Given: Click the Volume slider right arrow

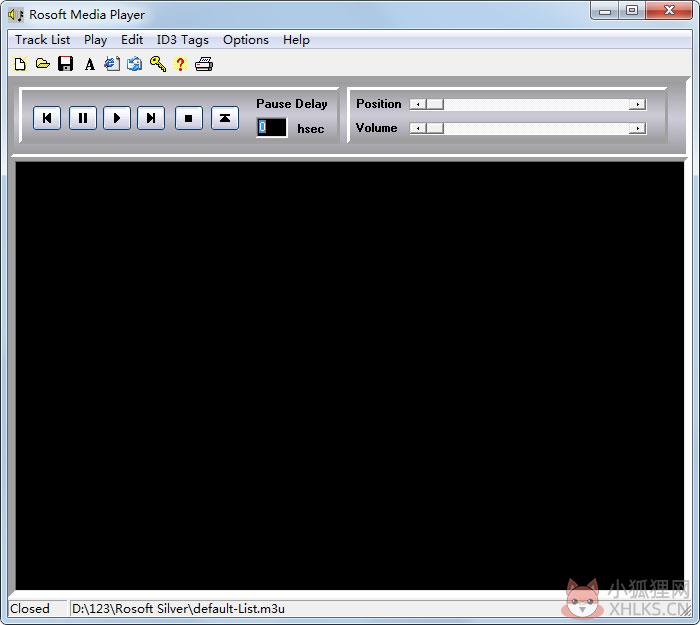Looking at the screenshot, I should click(638, 129).
